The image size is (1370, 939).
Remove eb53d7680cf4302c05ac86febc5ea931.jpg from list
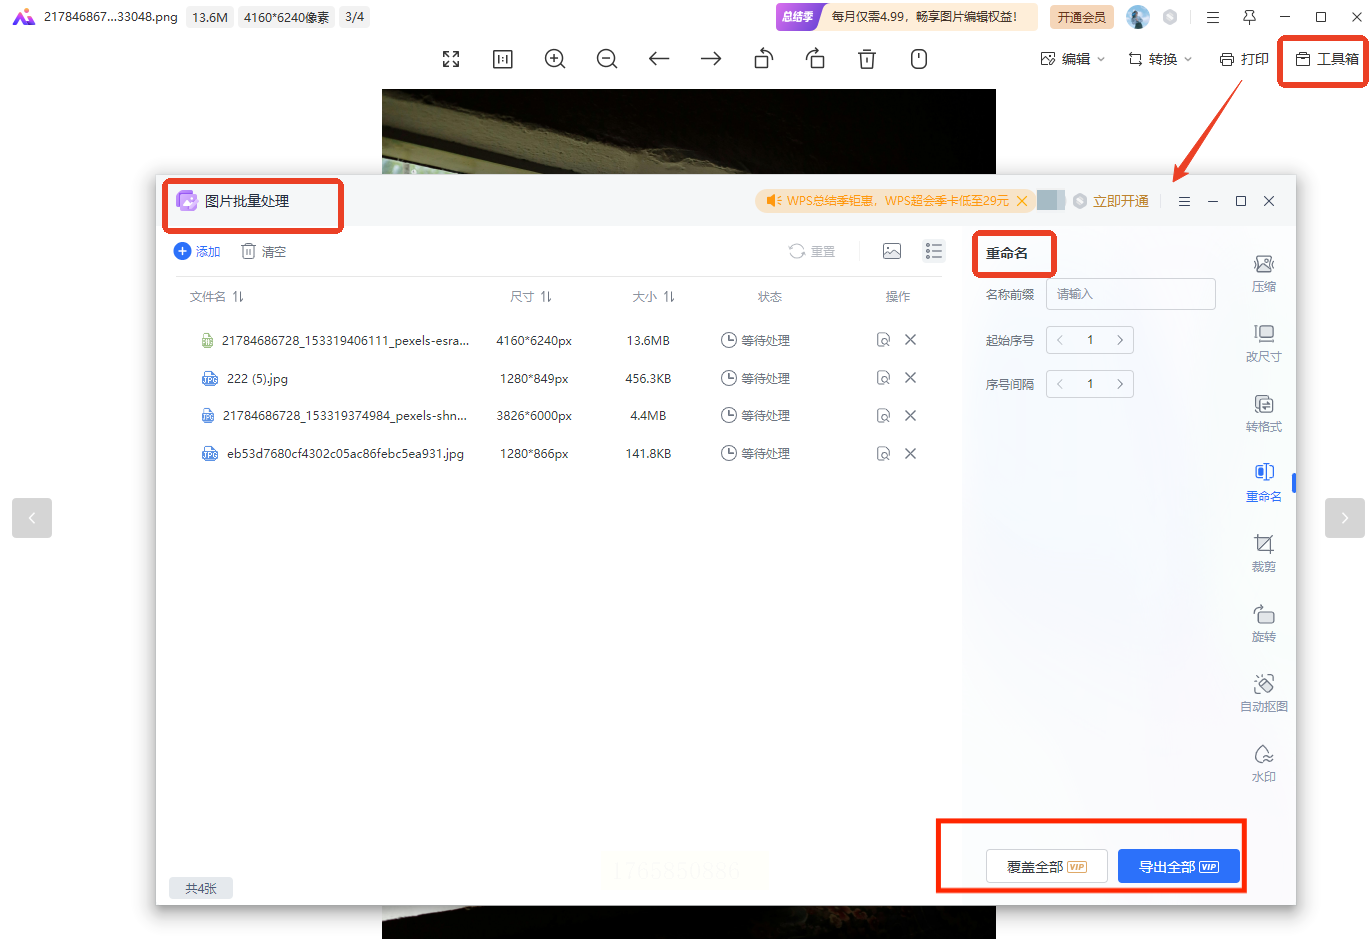tap(911, 454)
